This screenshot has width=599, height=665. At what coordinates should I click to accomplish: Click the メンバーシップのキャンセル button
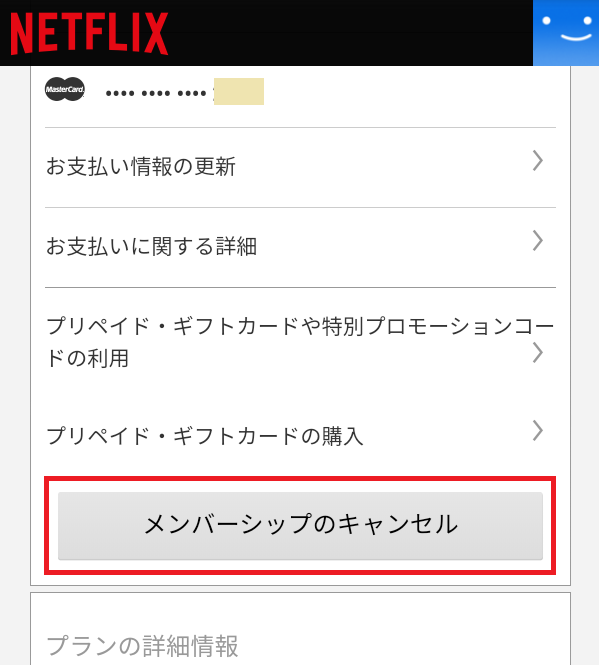click(300, 525)
